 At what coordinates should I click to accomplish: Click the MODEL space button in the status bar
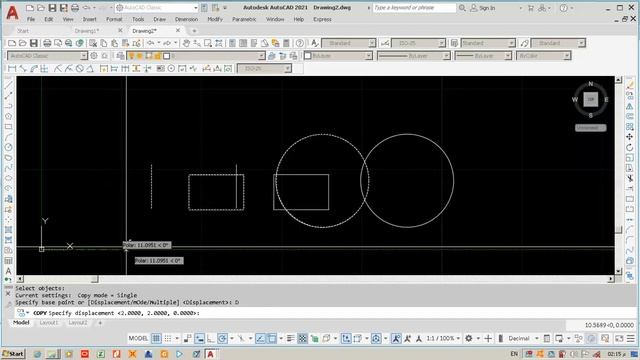pyautogui.click(x=138, y=338)
